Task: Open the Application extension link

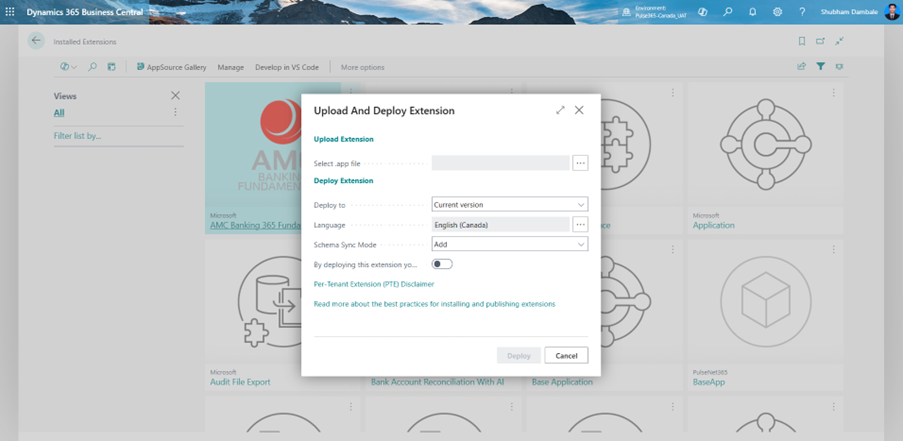Action: (x=714, y=225)
